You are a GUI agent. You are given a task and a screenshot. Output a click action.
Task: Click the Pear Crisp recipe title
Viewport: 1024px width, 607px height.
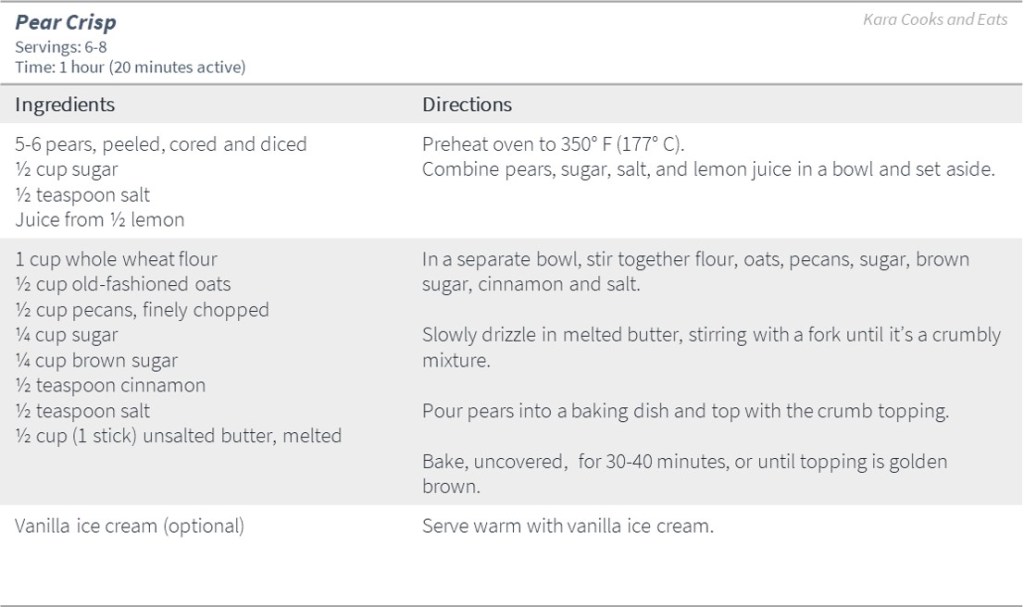point(66,24)
